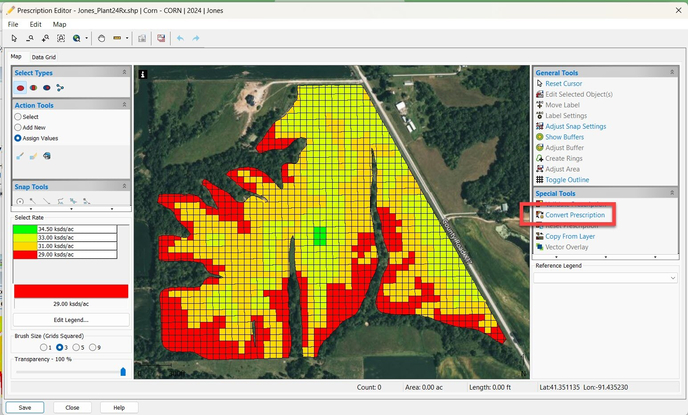This screenshot has height=415, width=688.
Task: Click the Edit Legend button
Action: 70,319
